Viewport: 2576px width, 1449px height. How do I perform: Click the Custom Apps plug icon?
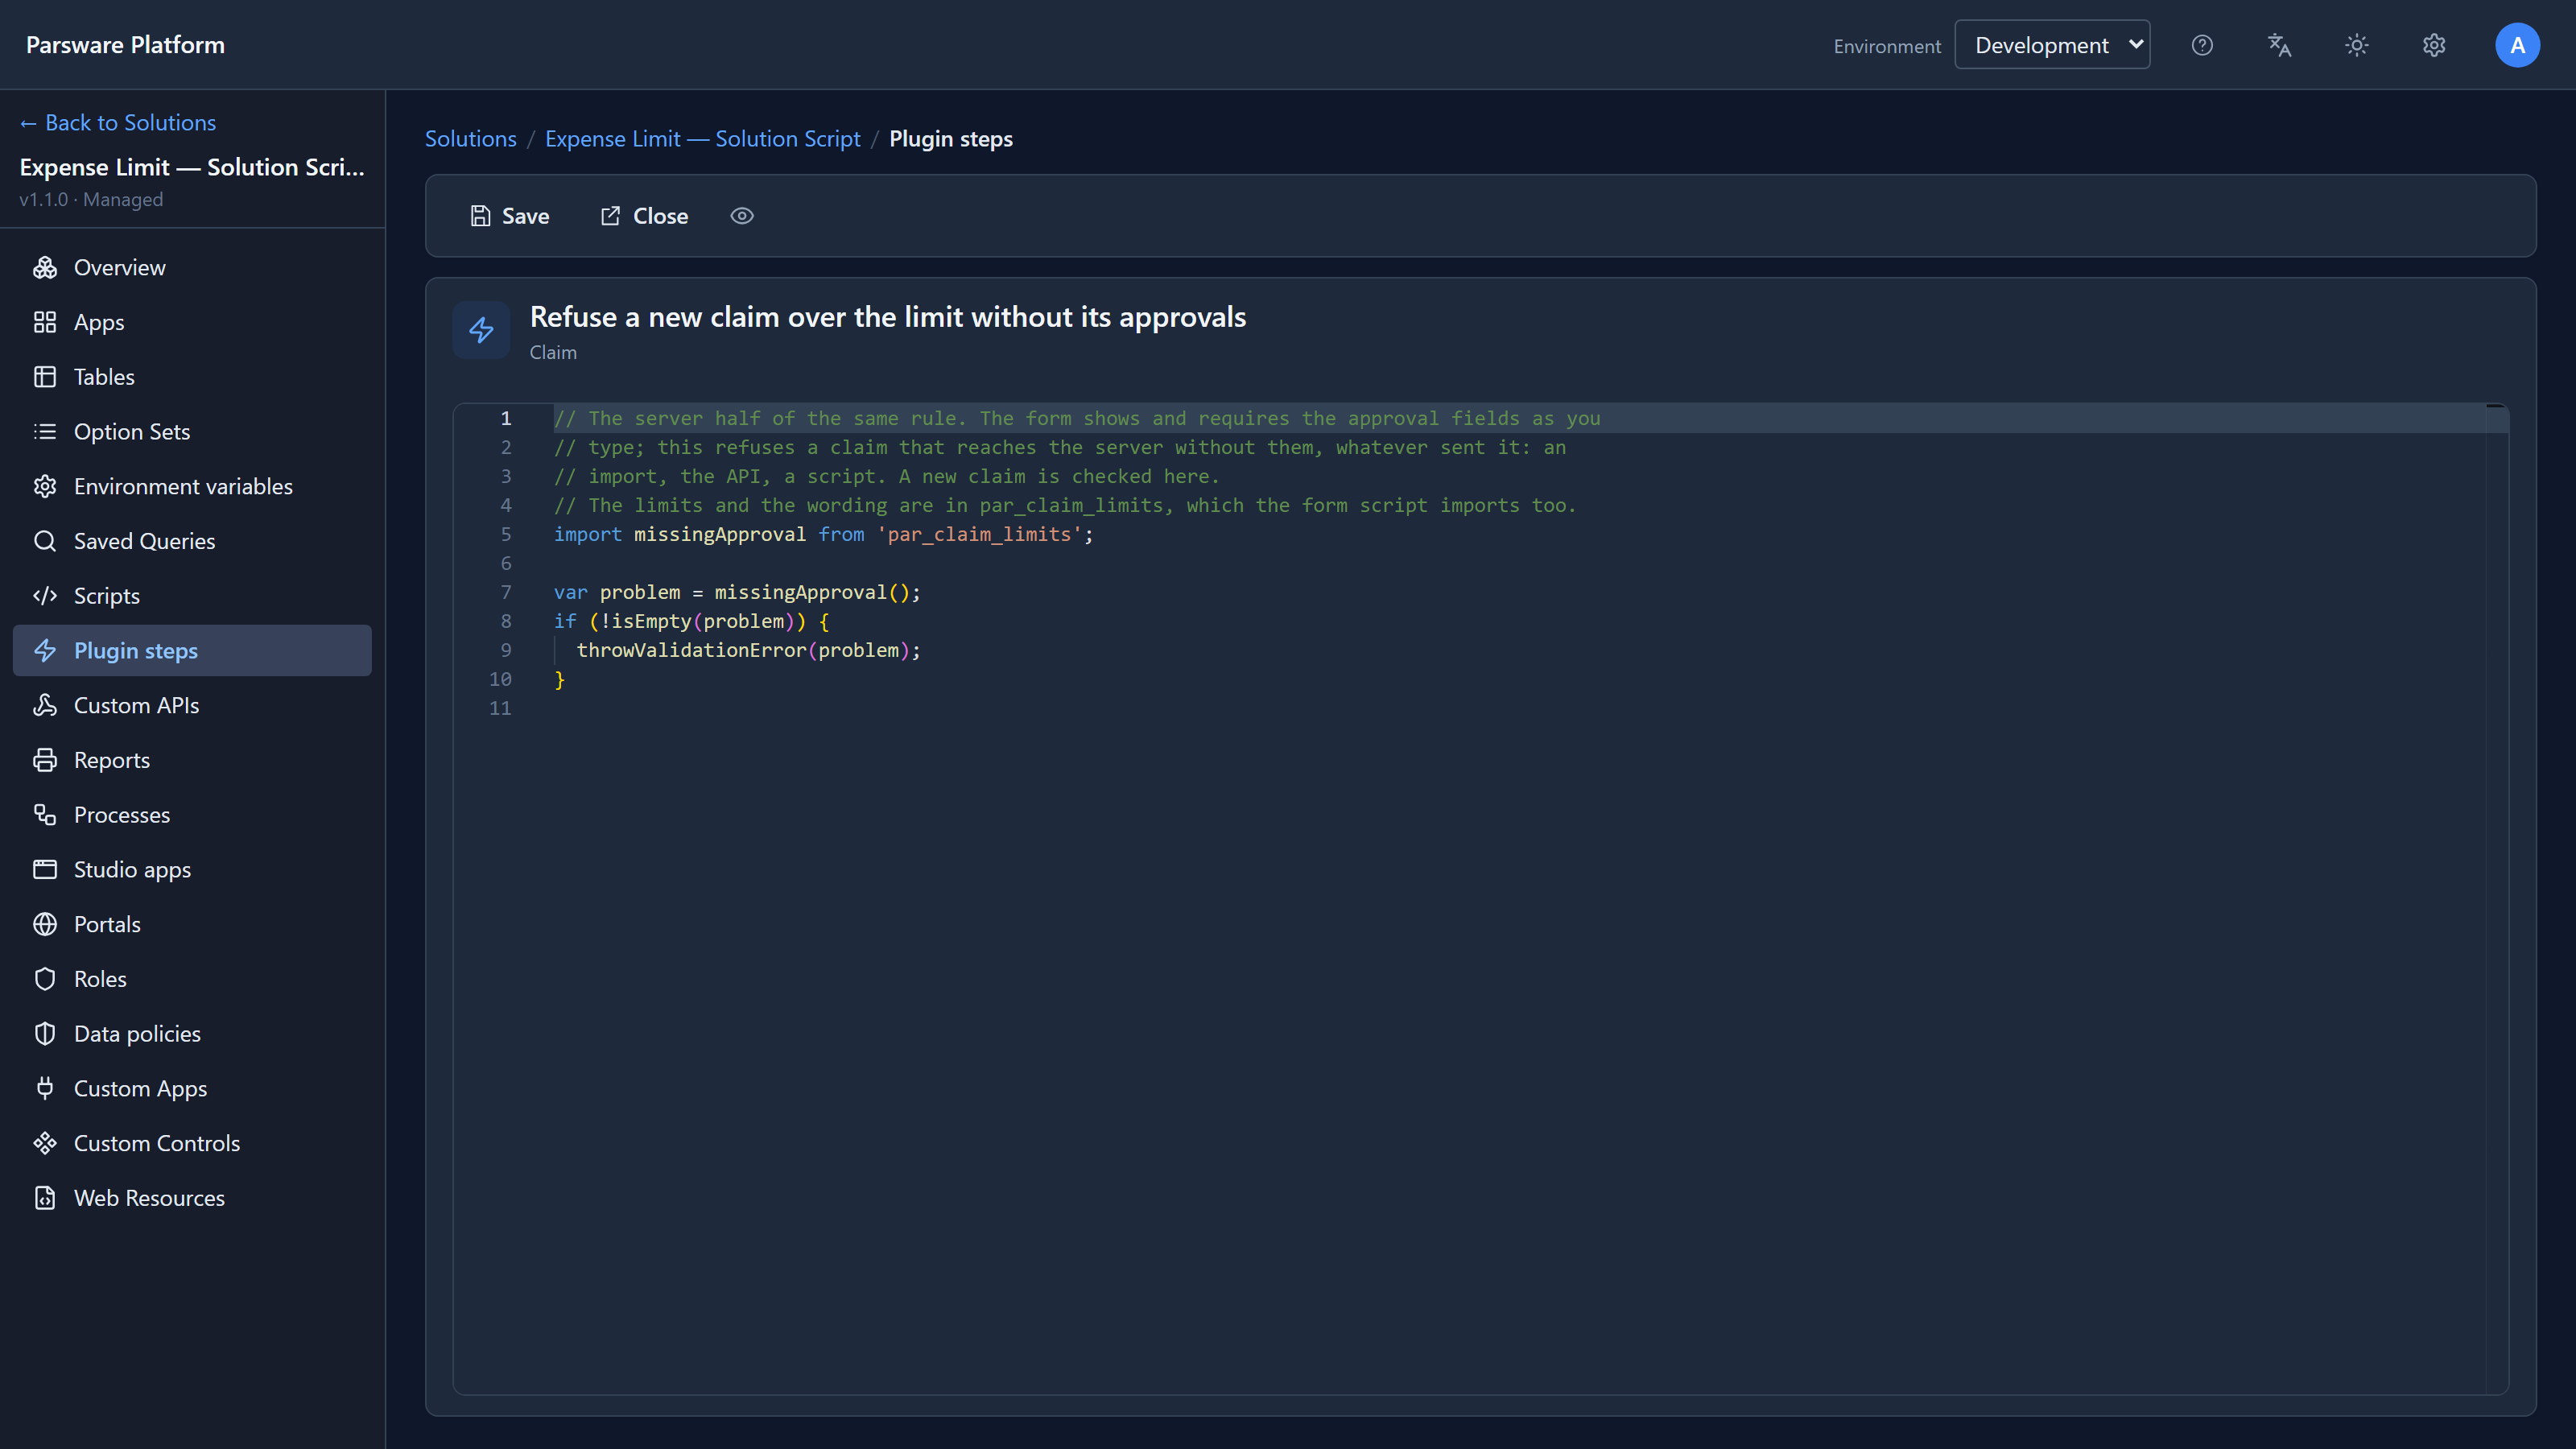45,1088
